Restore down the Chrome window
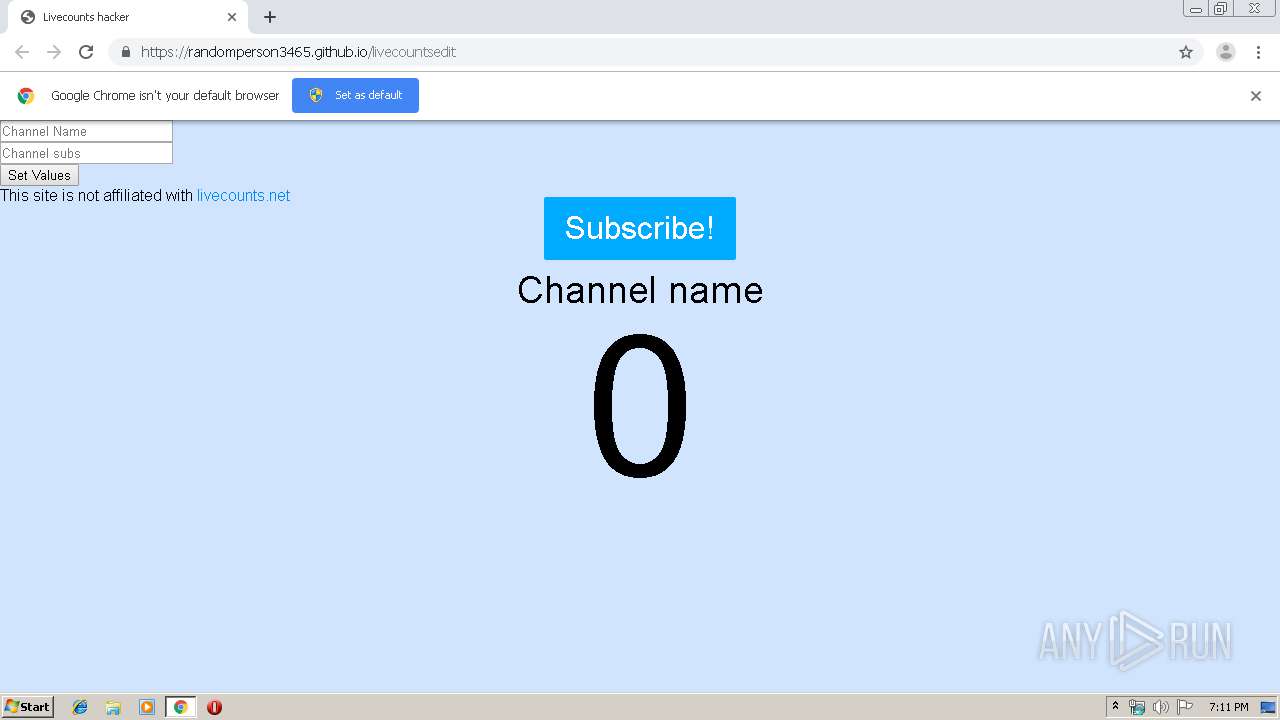Viewport: 1280px width, 720px height. pyautogui.click(x=1220, y=9)
